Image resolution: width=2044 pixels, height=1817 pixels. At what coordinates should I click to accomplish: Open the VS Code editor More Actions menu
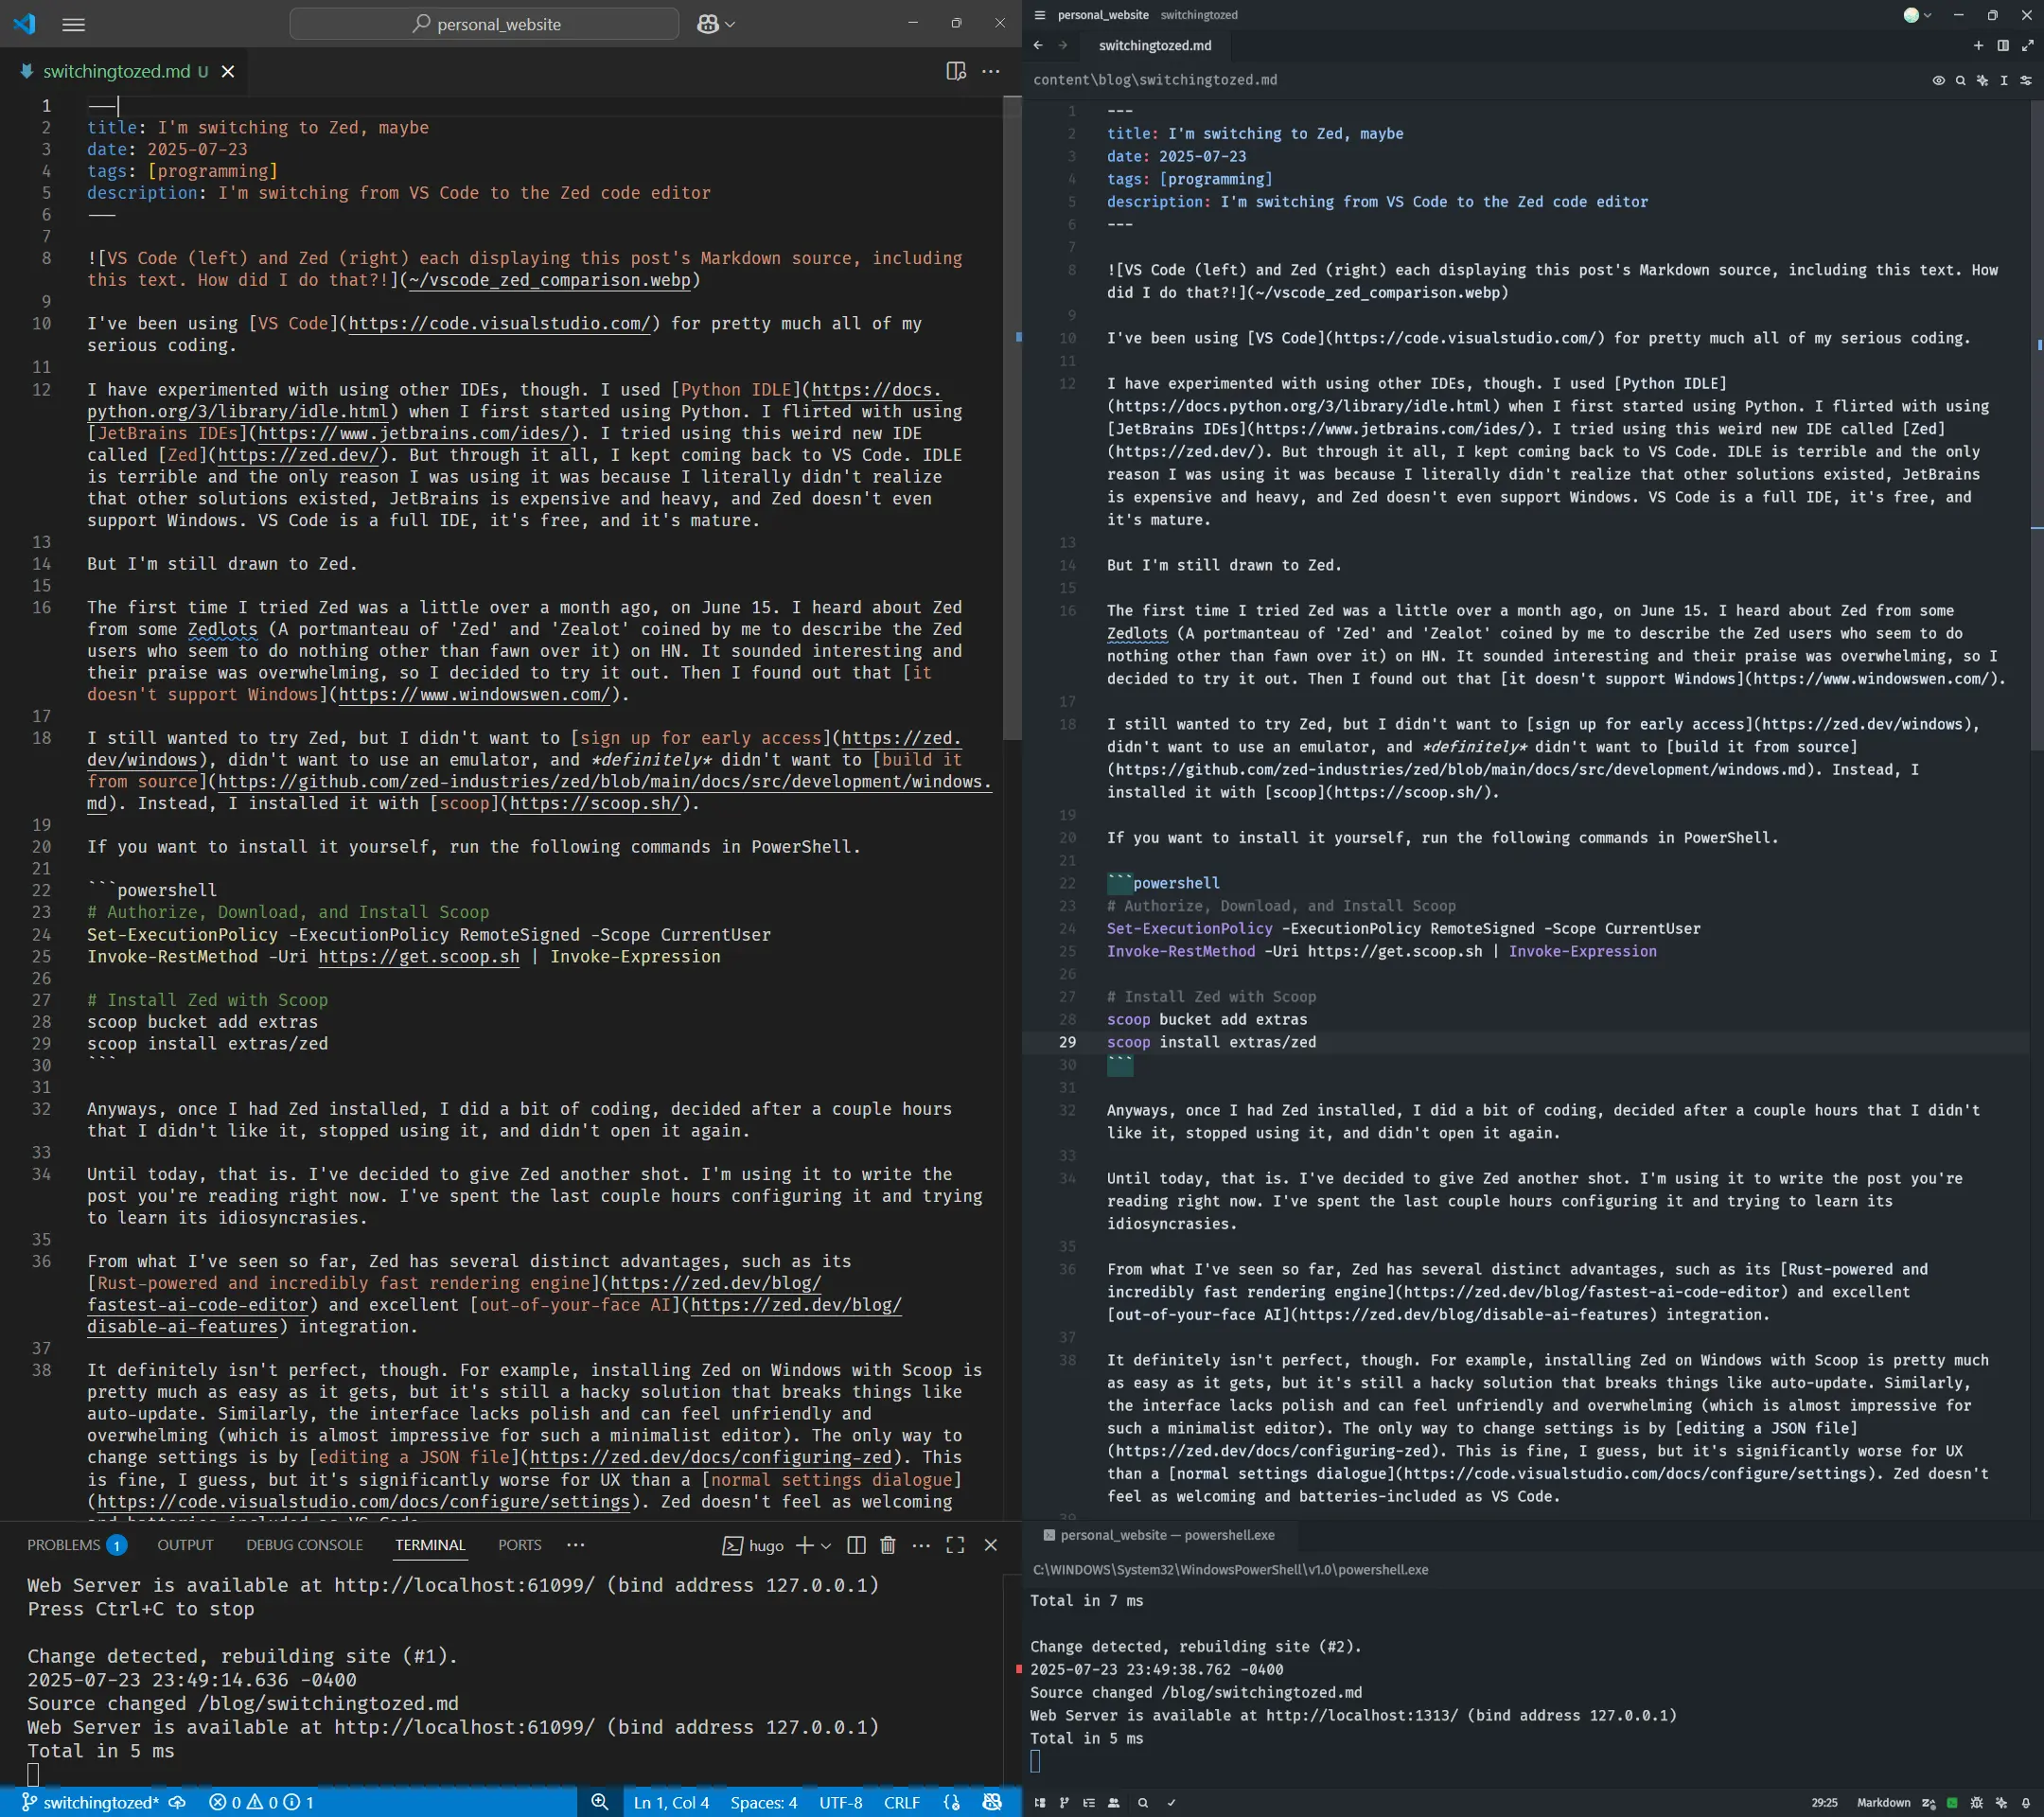click(x=991, y=71)
